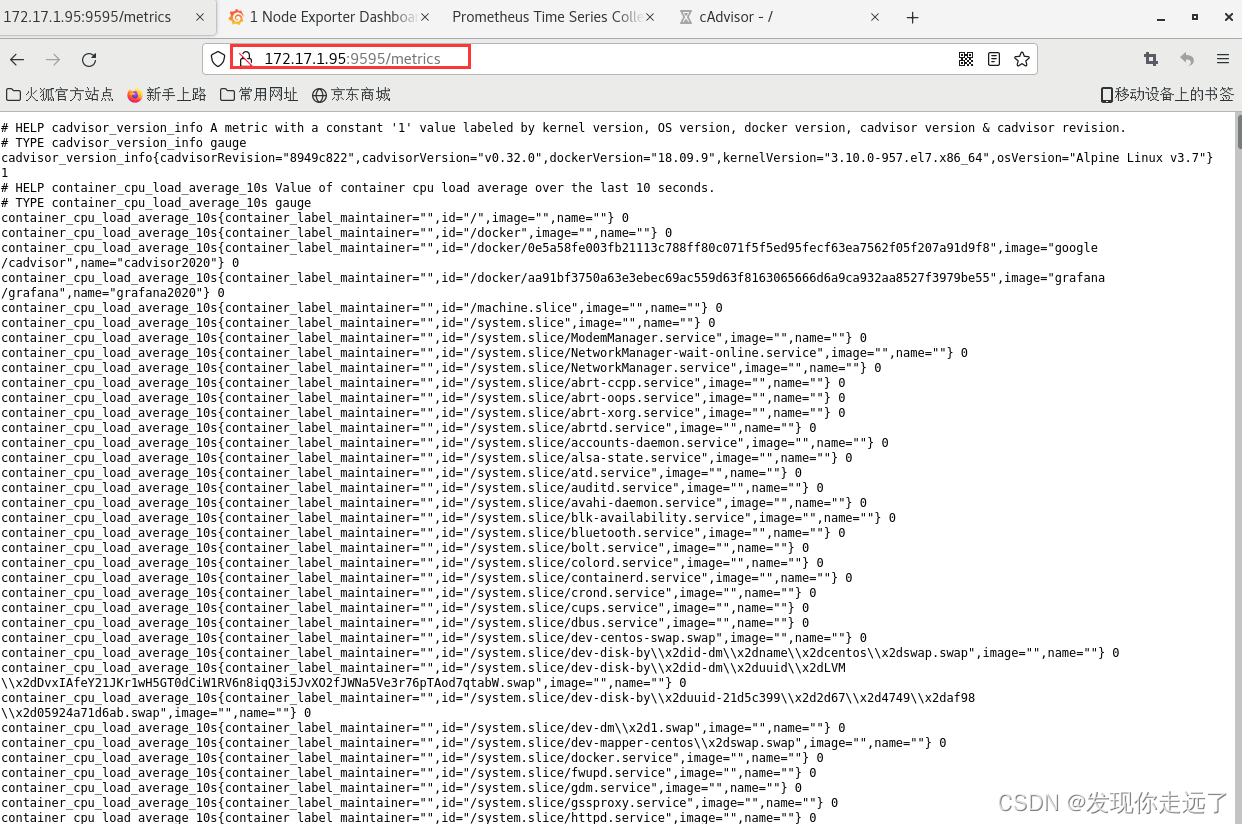Show site security info via lock icon
This screenshot has height=824, width=1242.
click(245, 59)
